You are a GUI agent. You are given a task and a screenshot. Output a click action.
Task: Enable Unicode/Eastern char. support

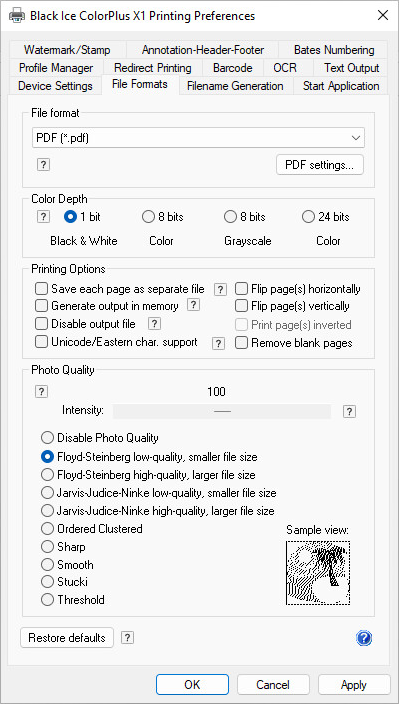[x=41, y=342]
